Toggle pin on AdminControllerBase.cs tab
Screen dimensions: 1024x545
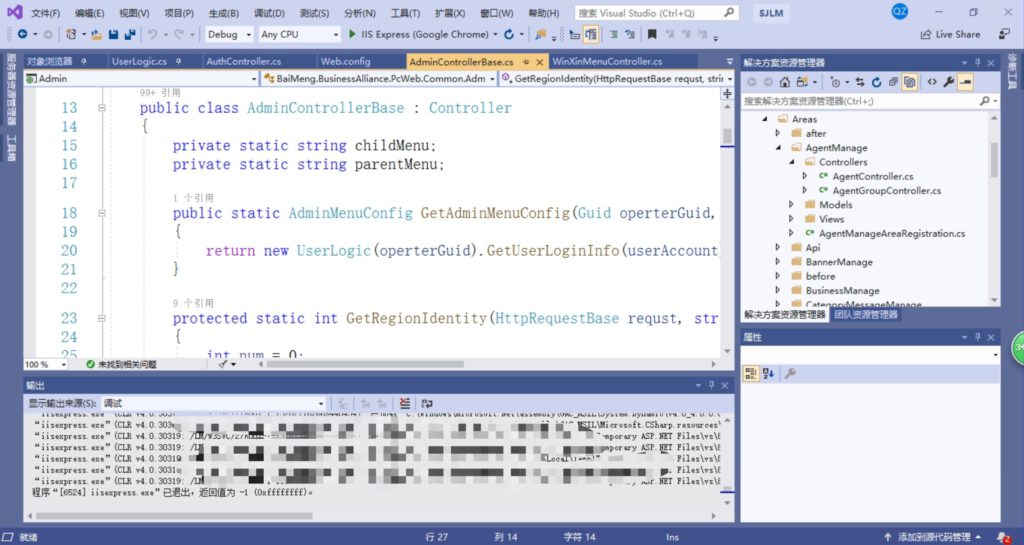click(x=526, y=62)
